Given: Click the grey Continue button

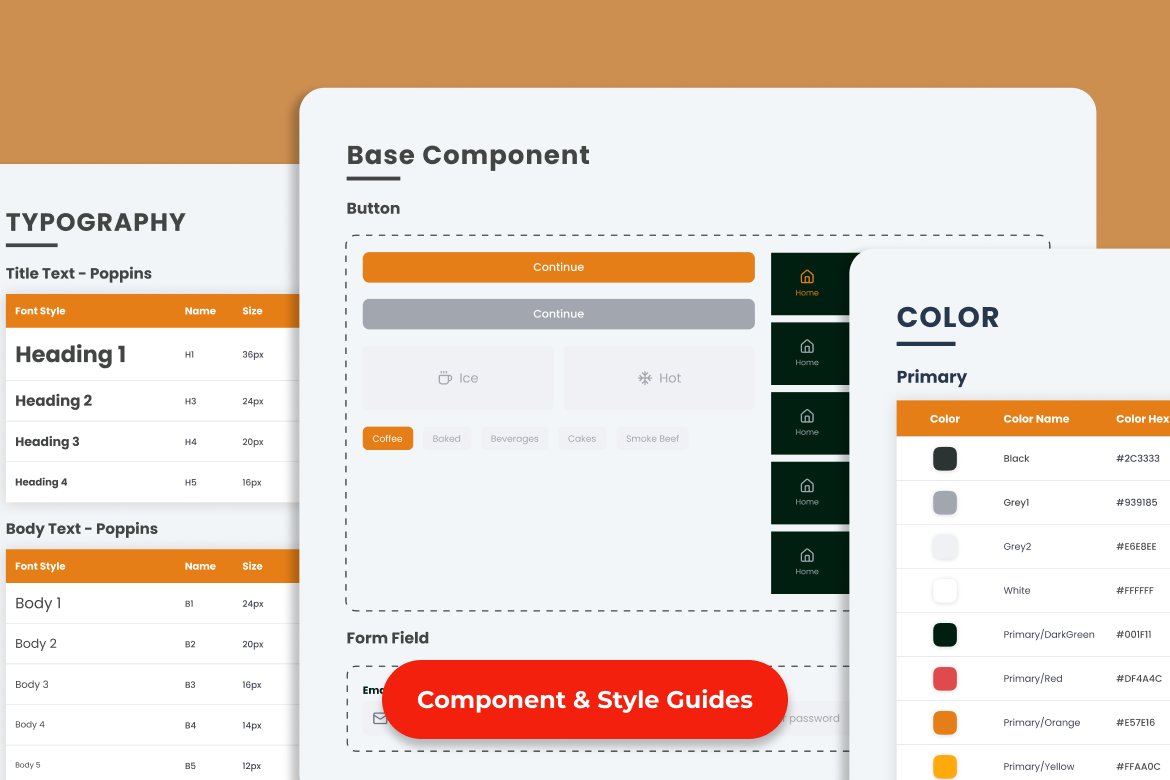Looking at the screenshot, I should click(558, 314).
